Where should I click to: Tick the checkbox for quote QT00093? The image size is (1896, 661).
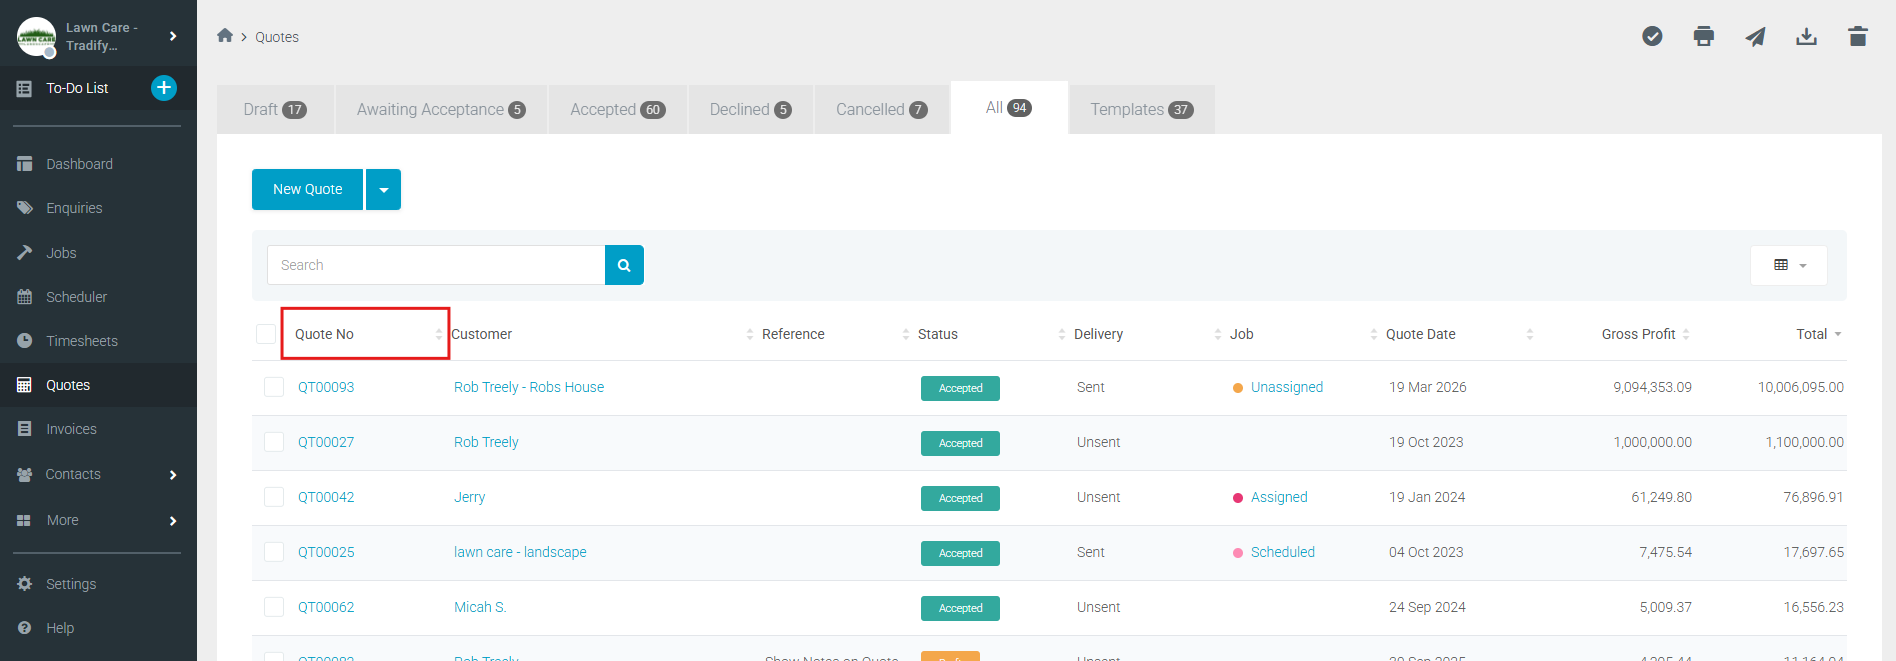(x=274, y=387)
